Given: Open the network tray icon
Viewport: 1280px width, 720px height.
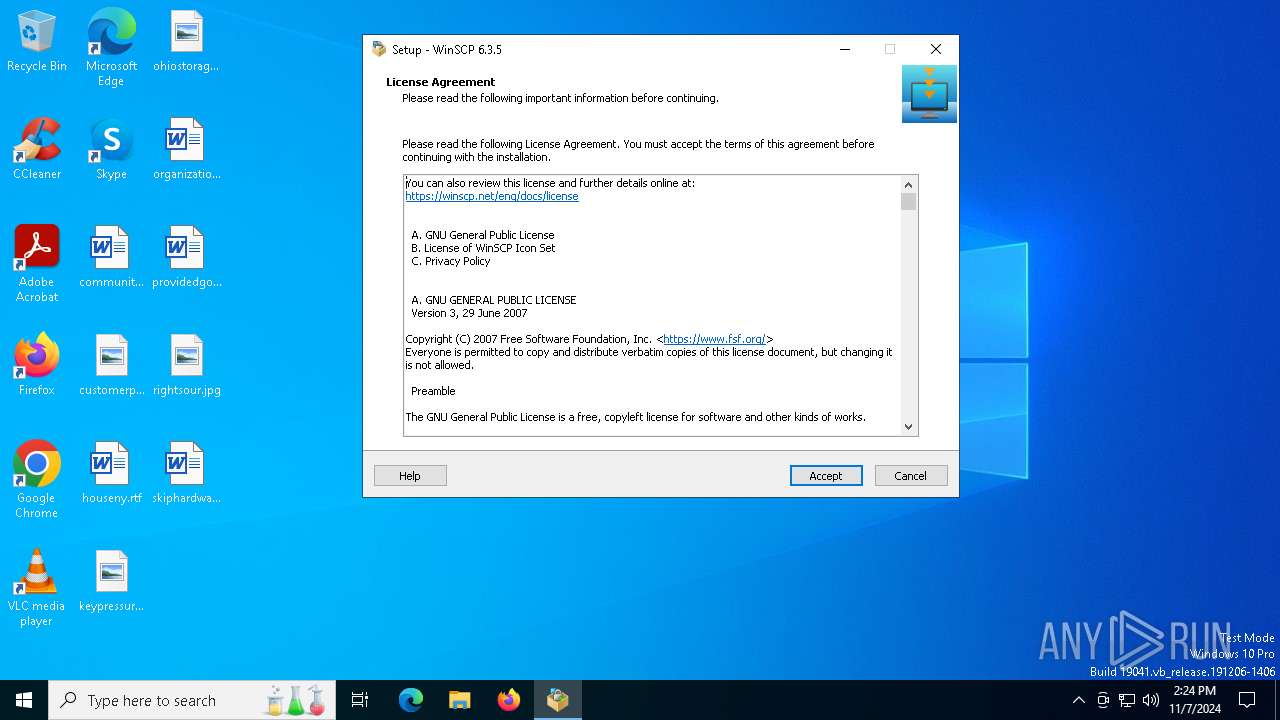Looking at the screenshot, I should point(1127,700).
